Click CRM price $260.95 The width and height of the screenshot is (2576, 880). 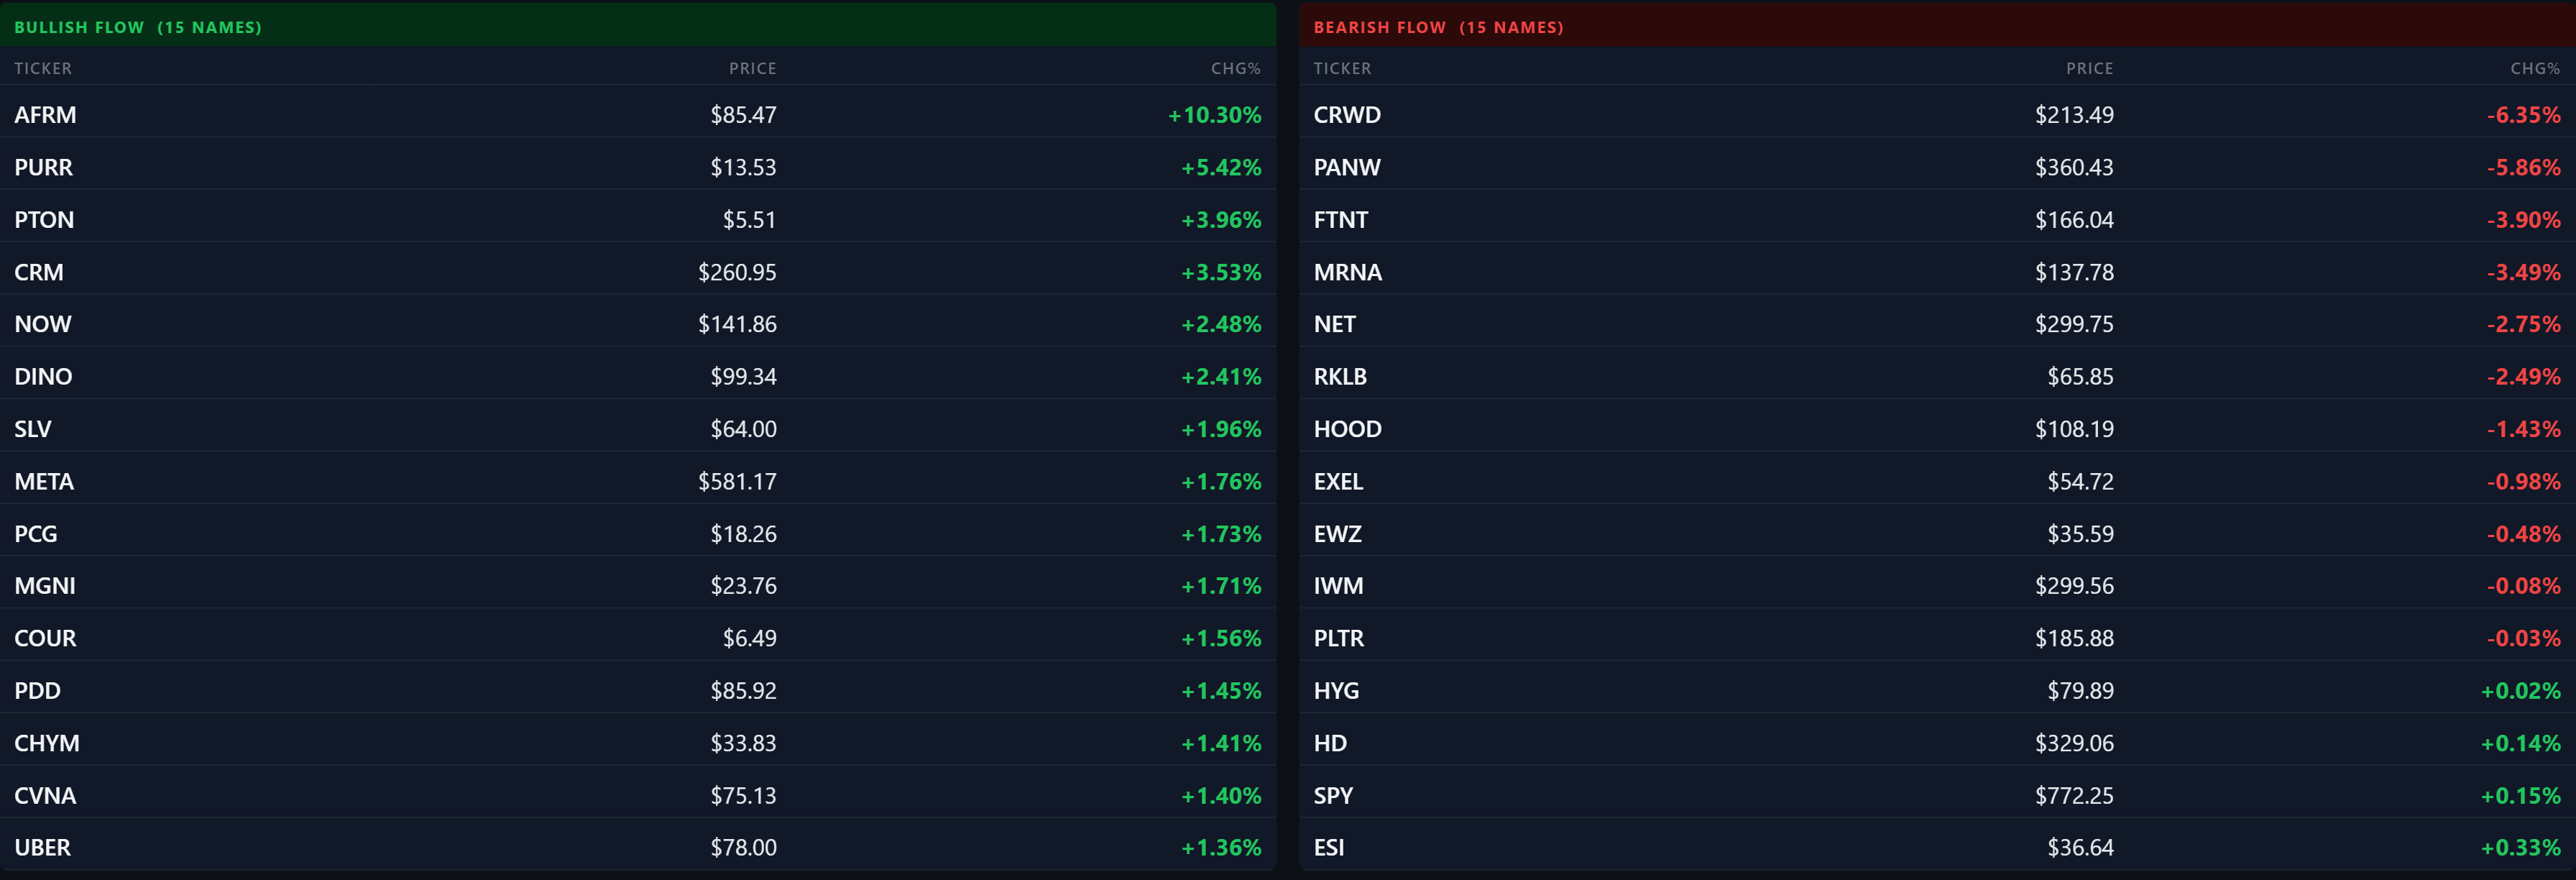(x=737, y=272)
